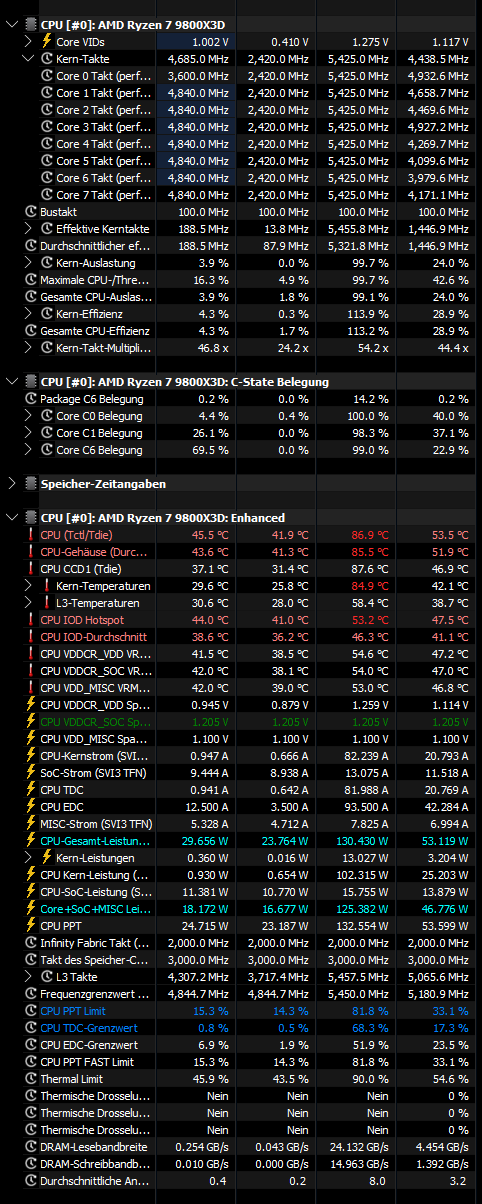Click the thermometer icon beside CPU (Tctl/Tdie)
This screenshot has height=1204, width=482.
[x=31, y=535]
